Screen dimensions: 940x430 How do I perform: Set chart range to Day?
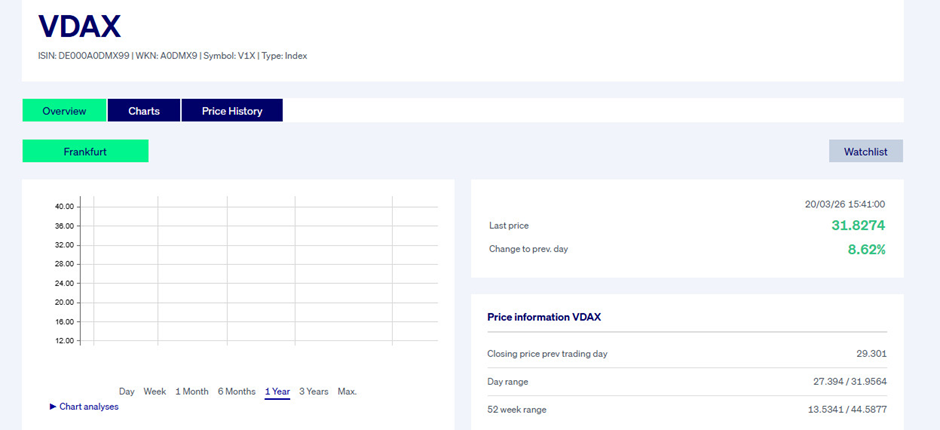click(x=127, y=391)
